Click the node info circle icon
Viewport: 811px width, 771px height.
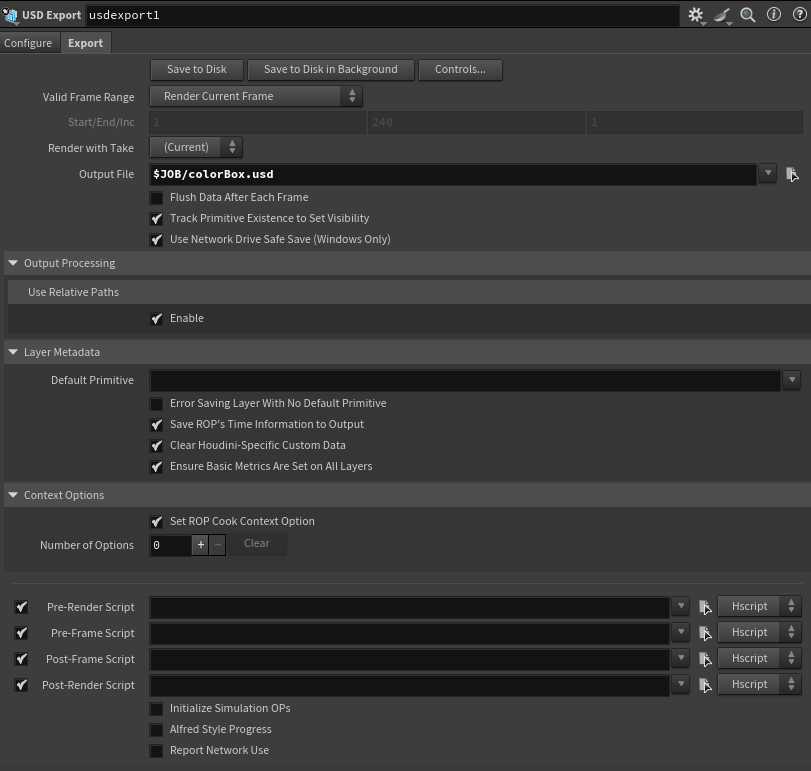[772, 15]
